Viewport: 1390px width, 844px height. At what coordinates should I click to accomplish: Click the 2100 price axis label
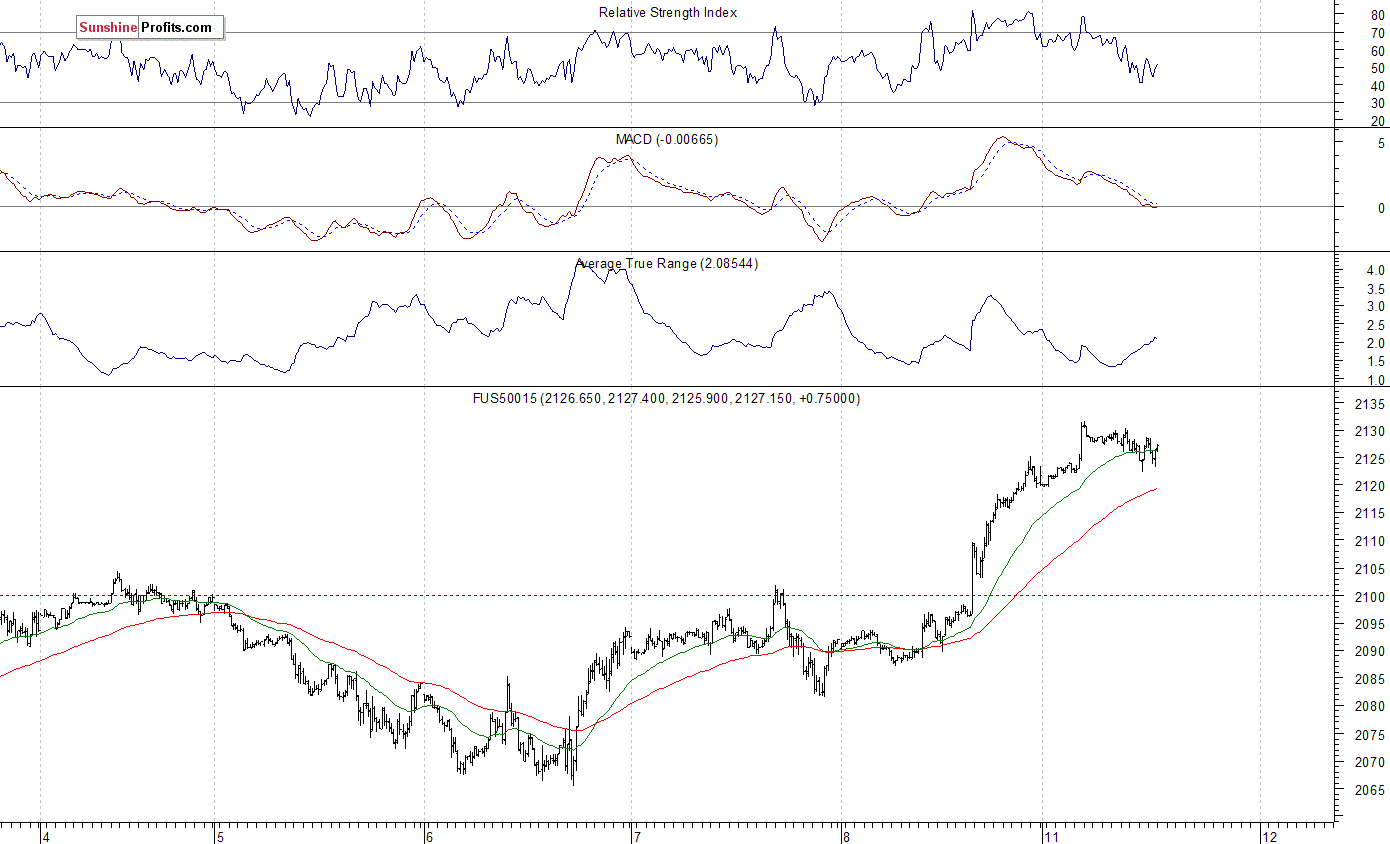tap(1368, 597)
